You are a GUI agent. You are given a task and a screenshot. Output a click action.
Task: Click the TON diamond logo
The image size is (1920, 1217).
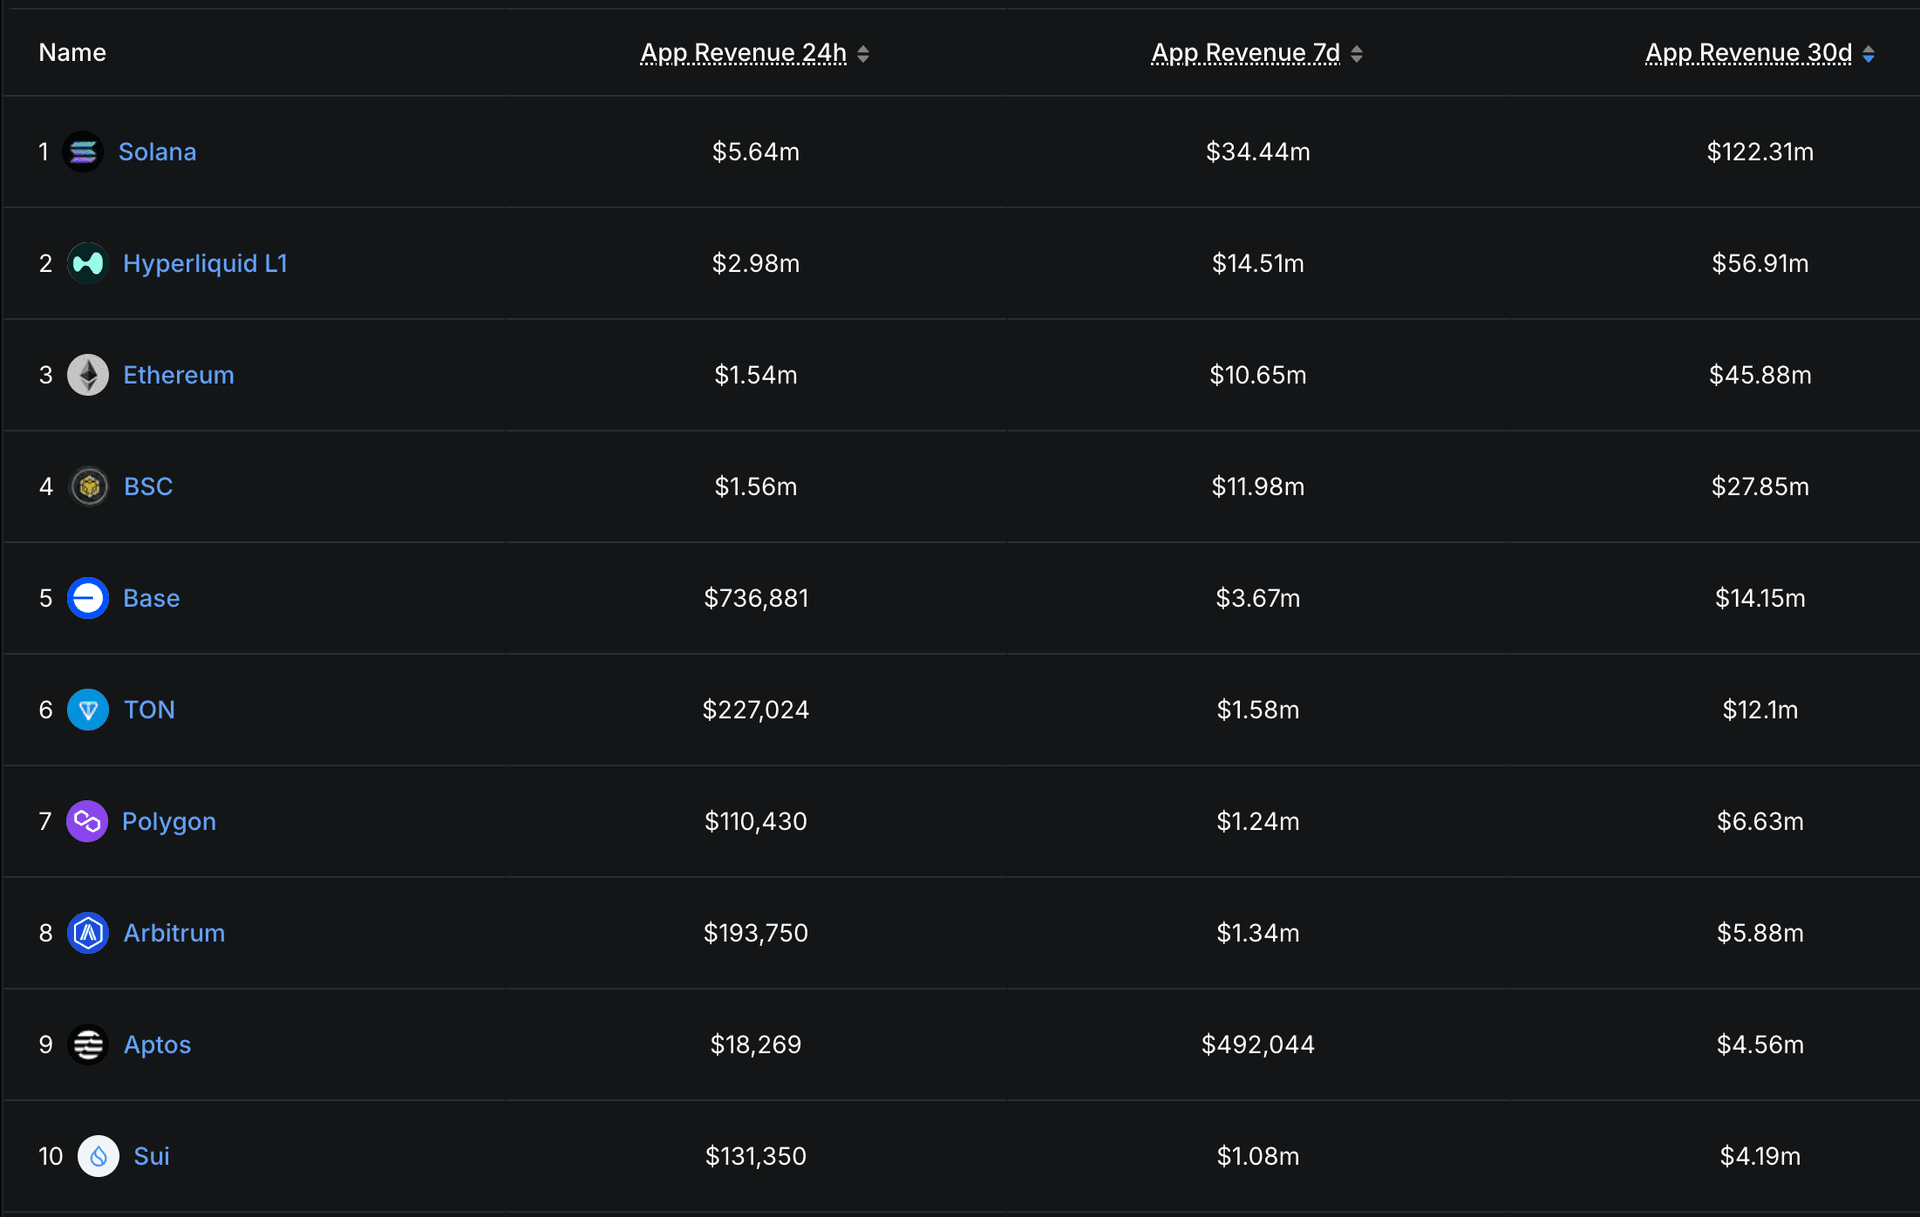[x=87, y=709]
